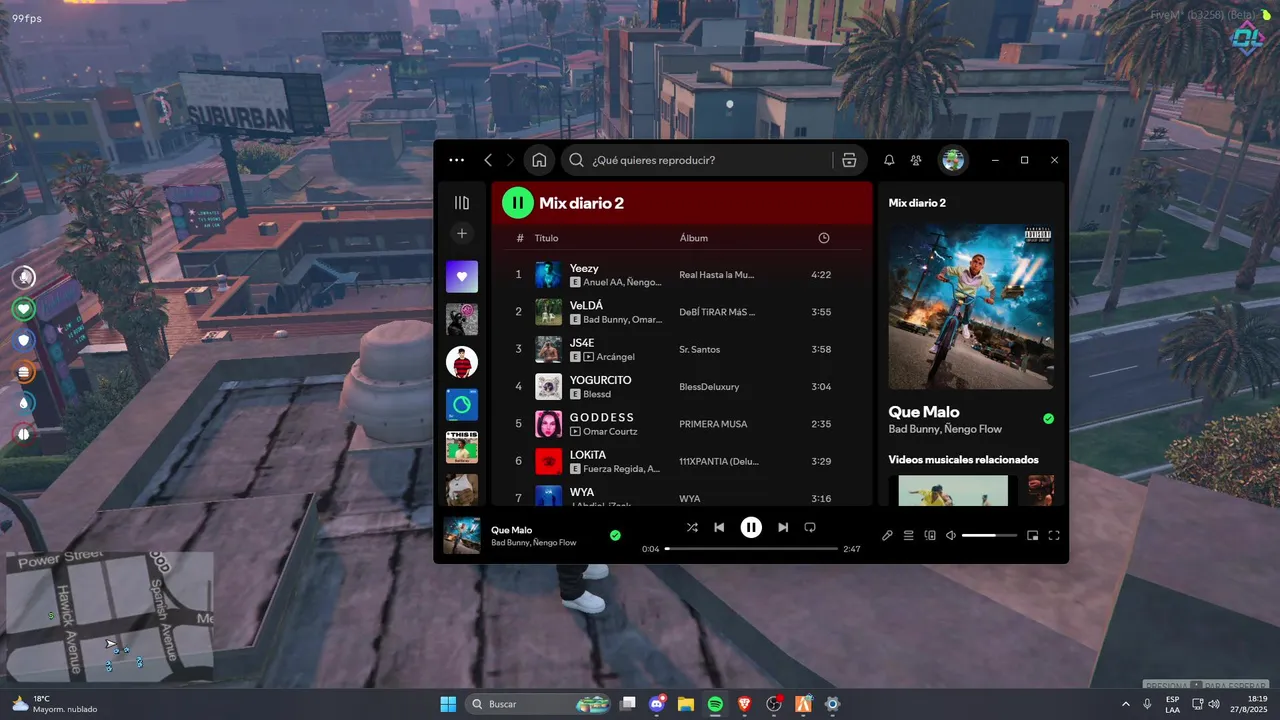Go forward with the right arrow in Spotify
This screenshot has width=1280, height=720.
coord(510,160)
